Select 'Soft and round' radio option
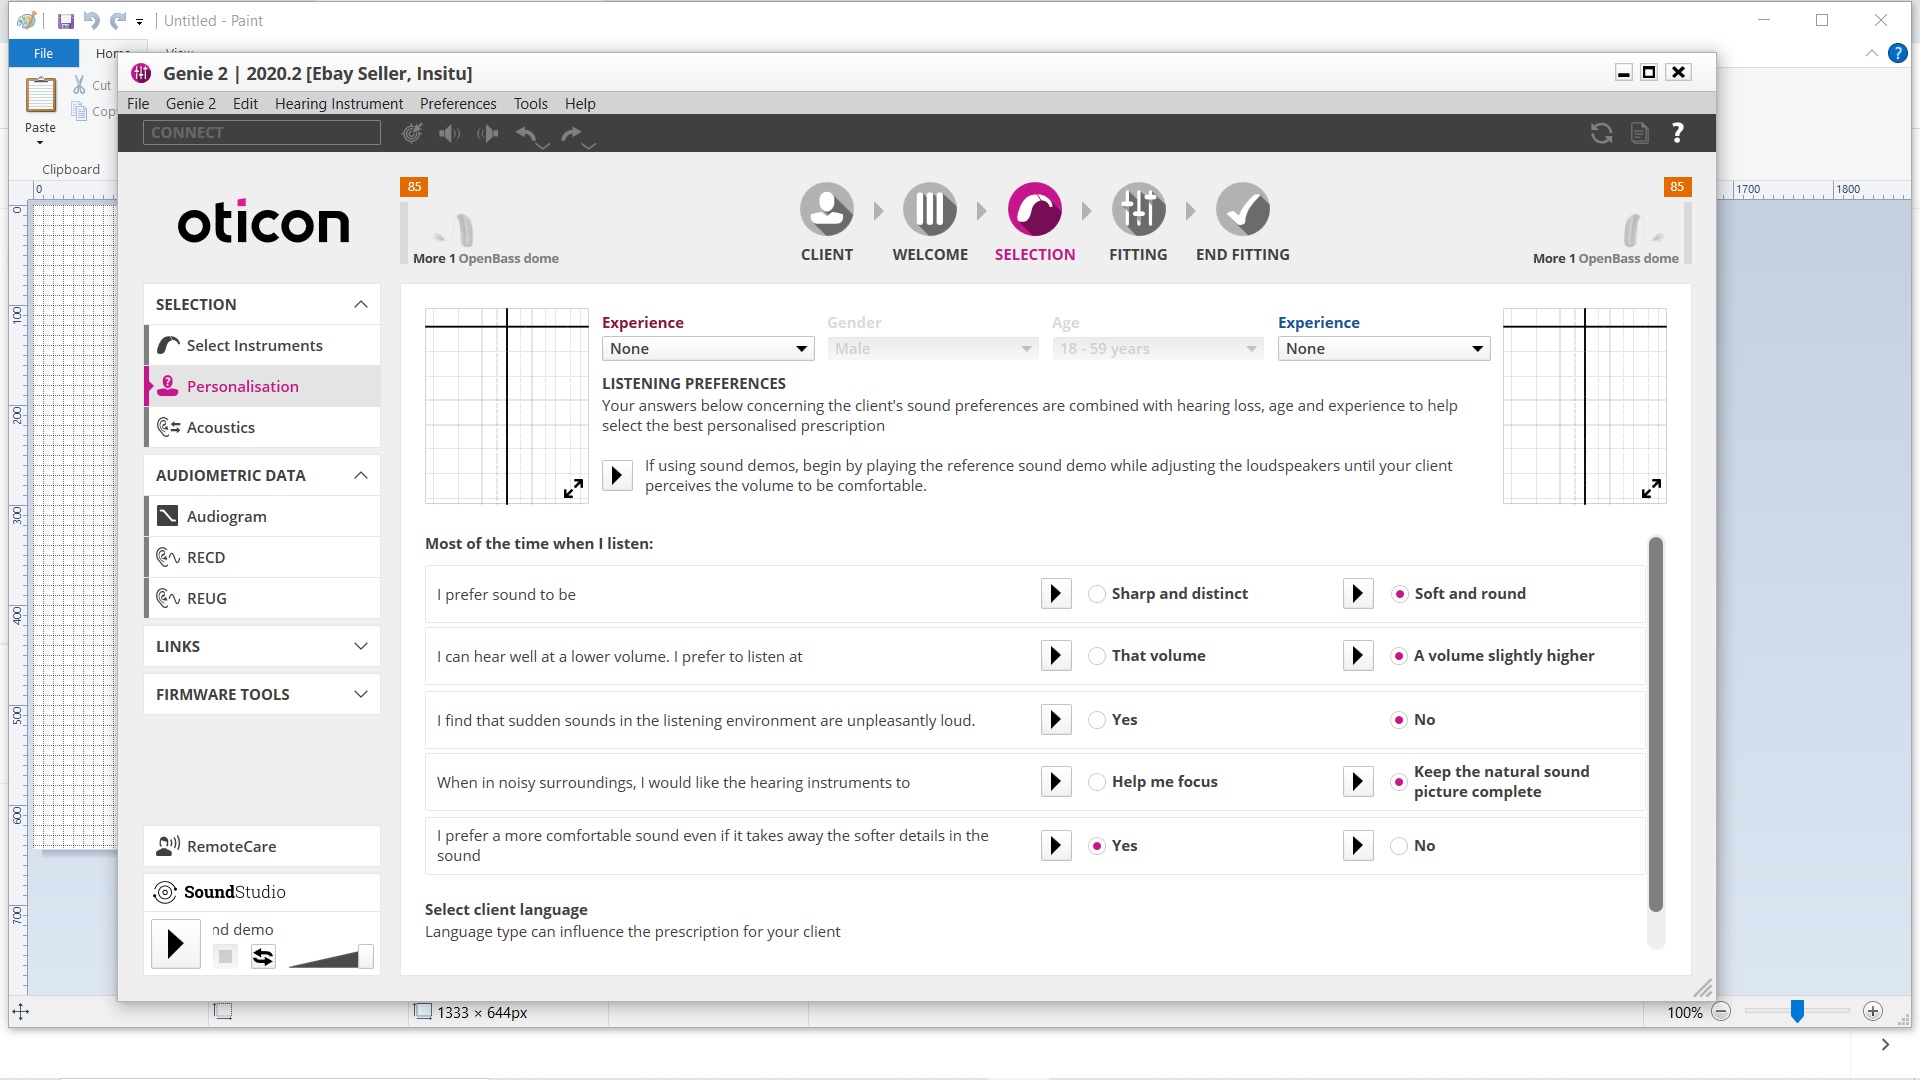 (1399, 594)
